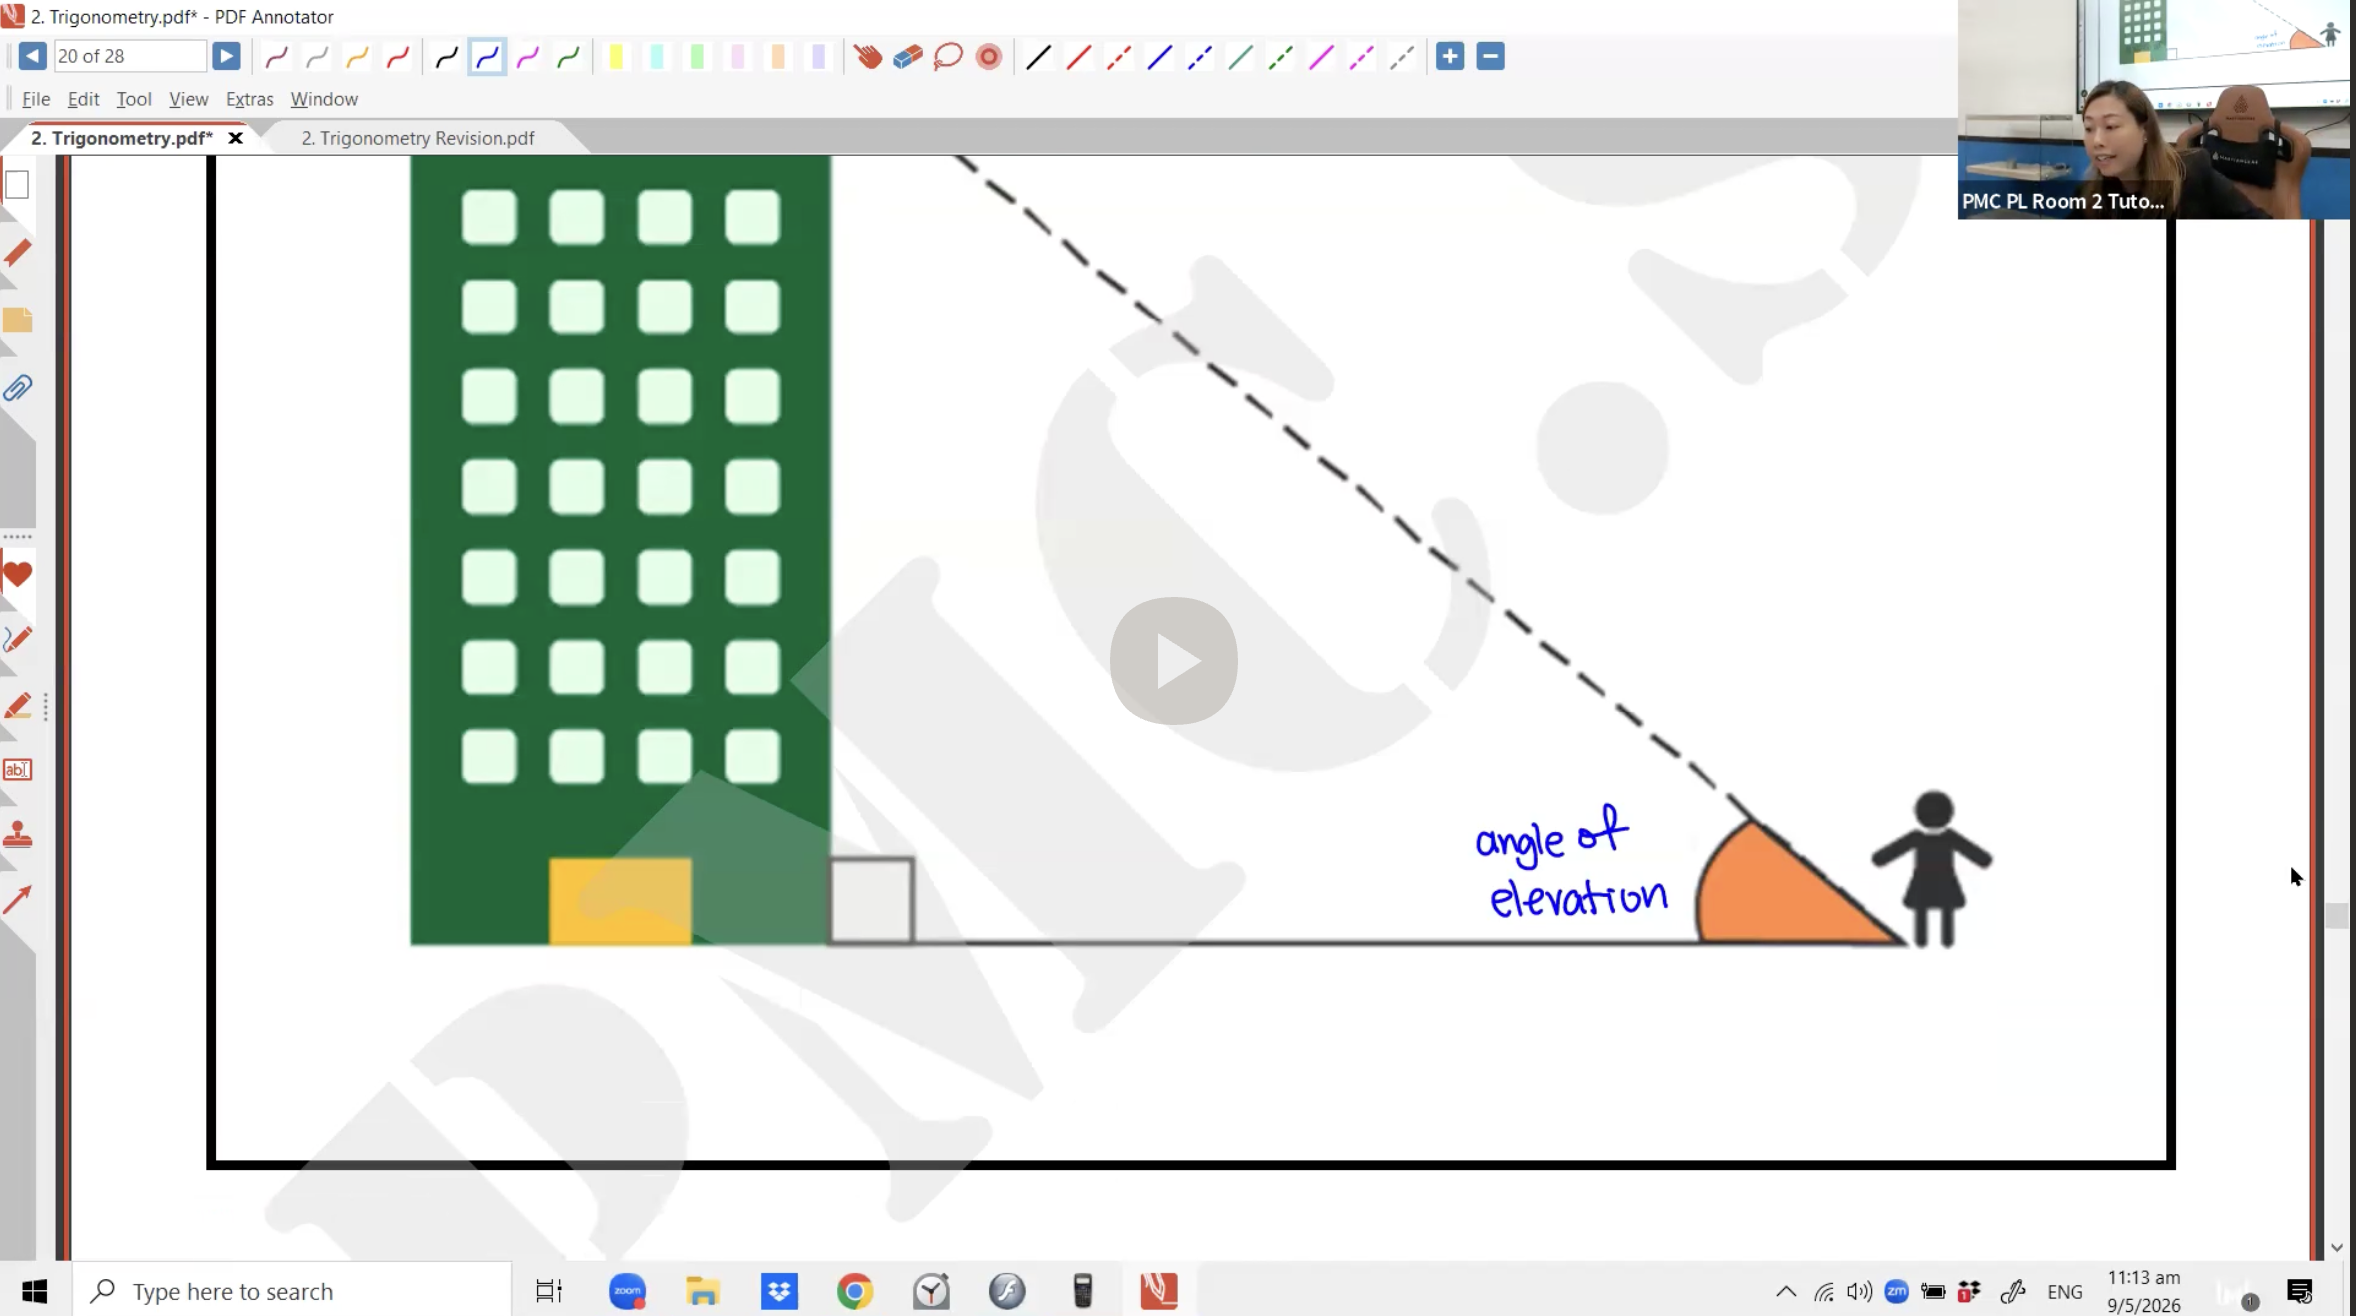The height and width of the screenshot is (1316, 2356).
Task: Open the sticky notes sidebar icon
Action: (x=17, y=320)
